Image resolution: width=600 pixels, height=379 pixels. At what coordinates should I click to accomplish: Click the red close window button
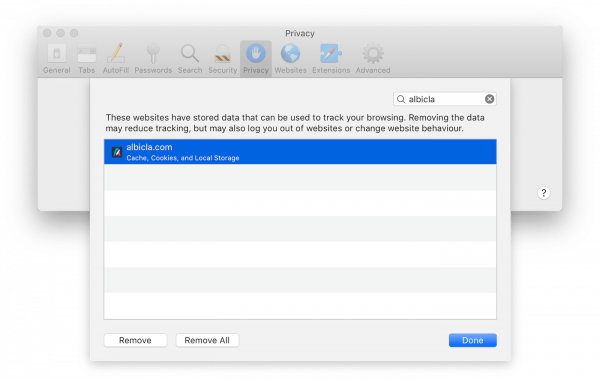(x=47, y=33)
